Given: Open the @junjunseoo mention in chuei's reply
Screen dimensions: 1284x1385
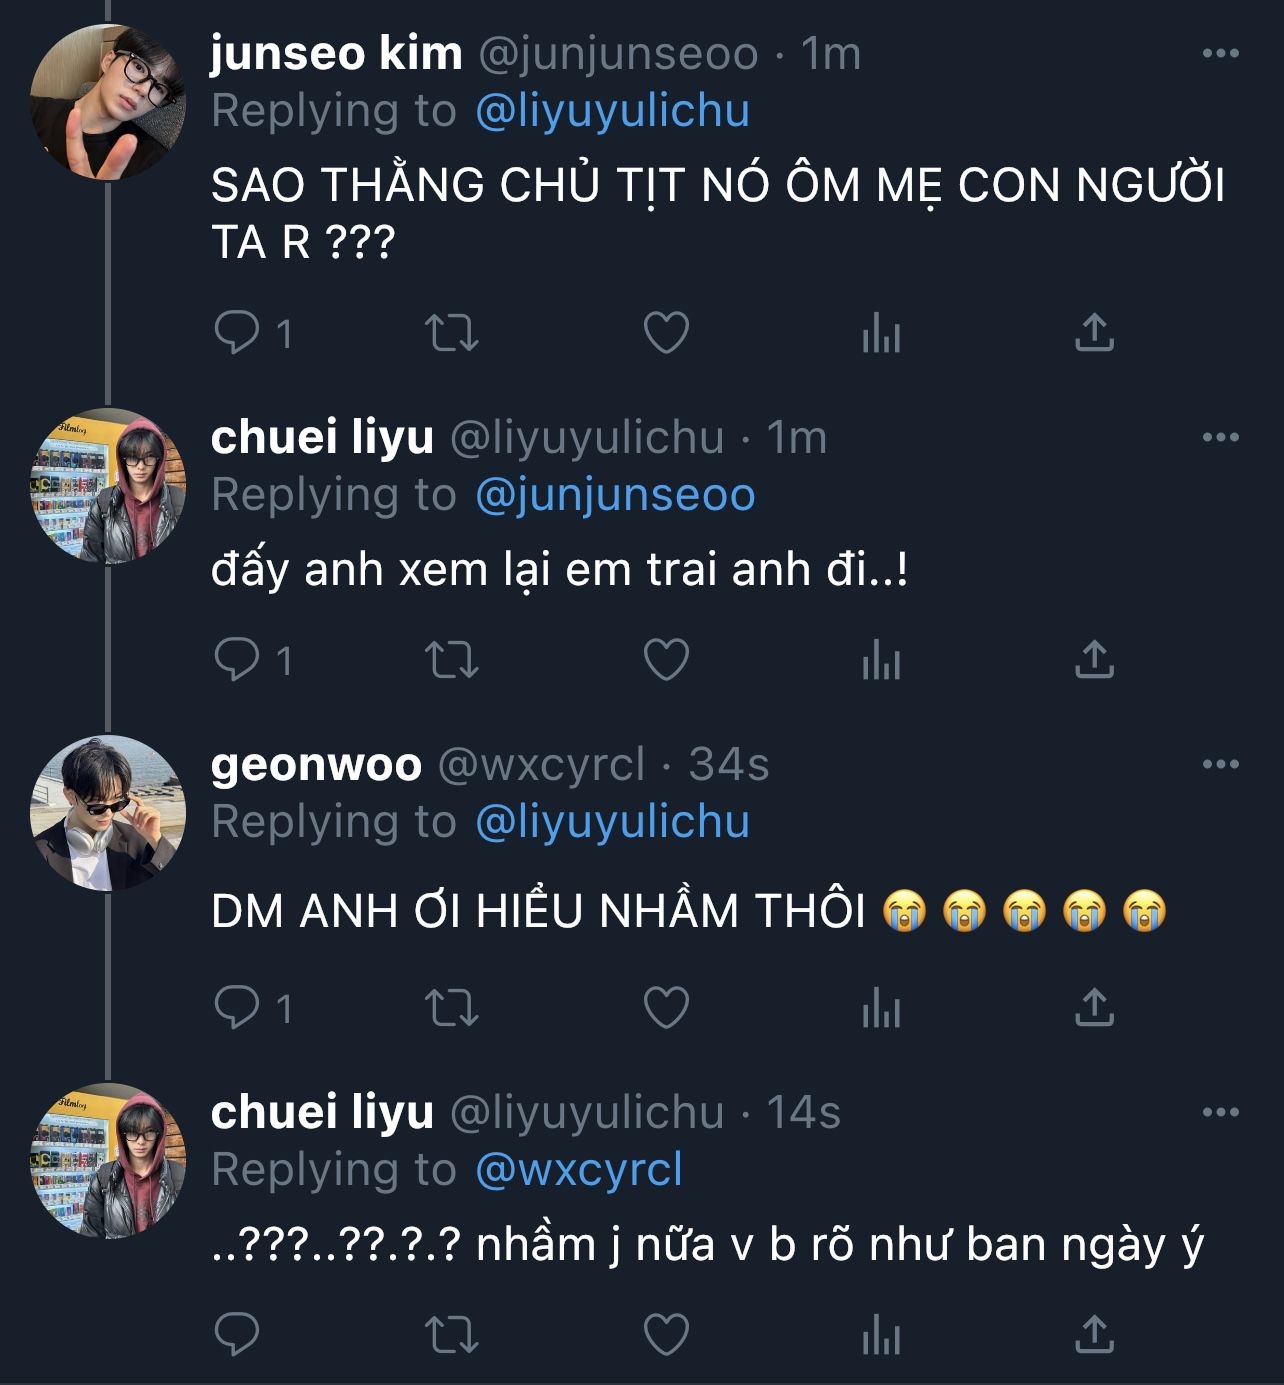Looking at the screenshot, I should point(615,495).
